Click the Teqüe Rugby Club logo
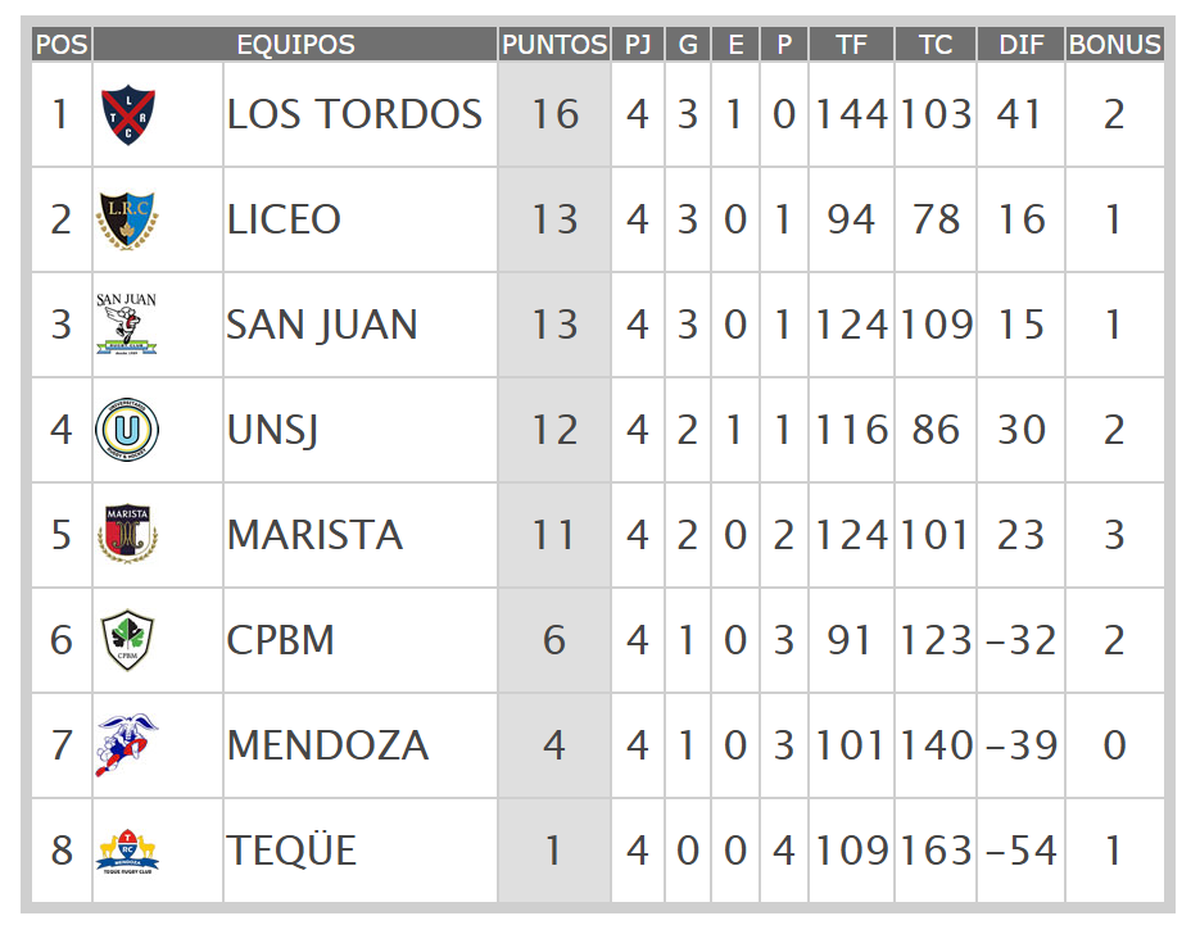This screenshot has height=925, width=1200. point(127,851)
